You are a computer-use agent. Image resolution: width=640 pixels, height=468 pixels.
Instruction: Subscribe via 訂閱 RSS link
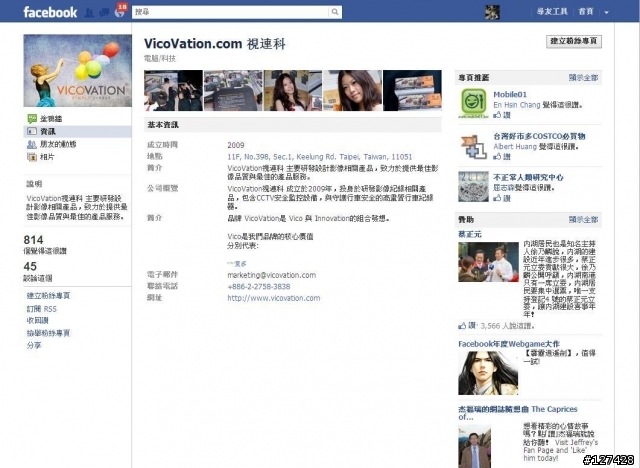42,309
